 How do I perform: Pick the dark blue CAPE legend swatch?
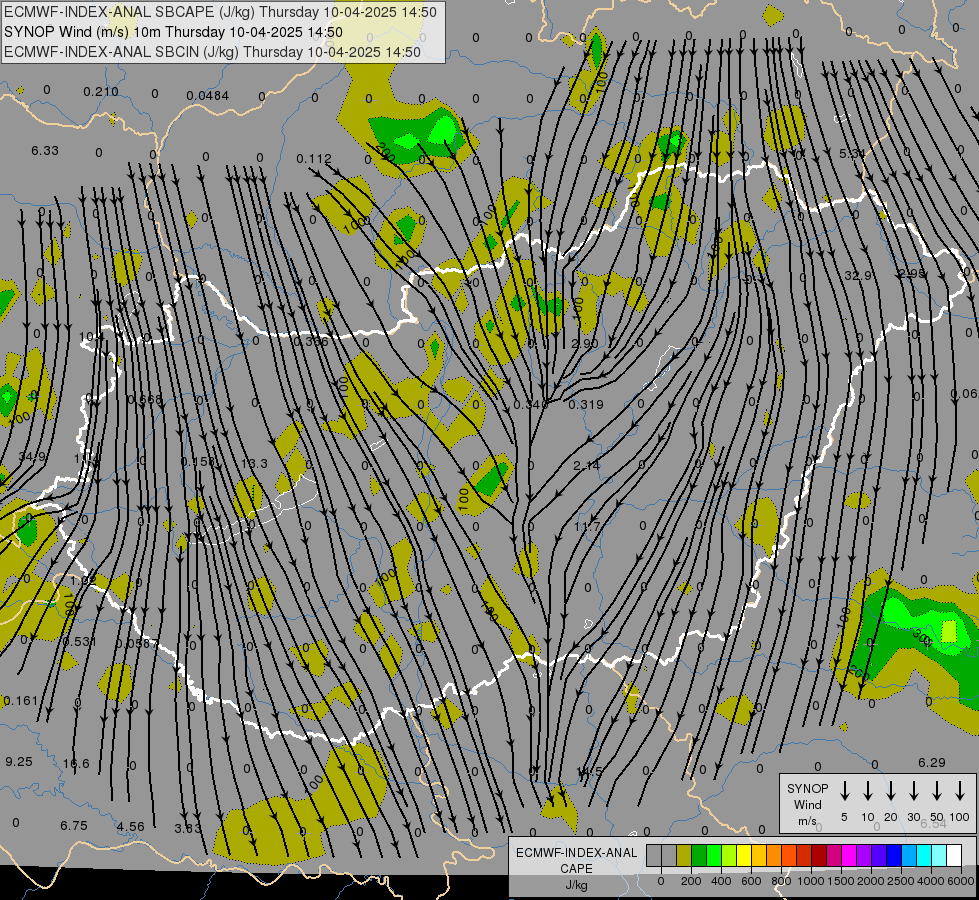point(894,855)
